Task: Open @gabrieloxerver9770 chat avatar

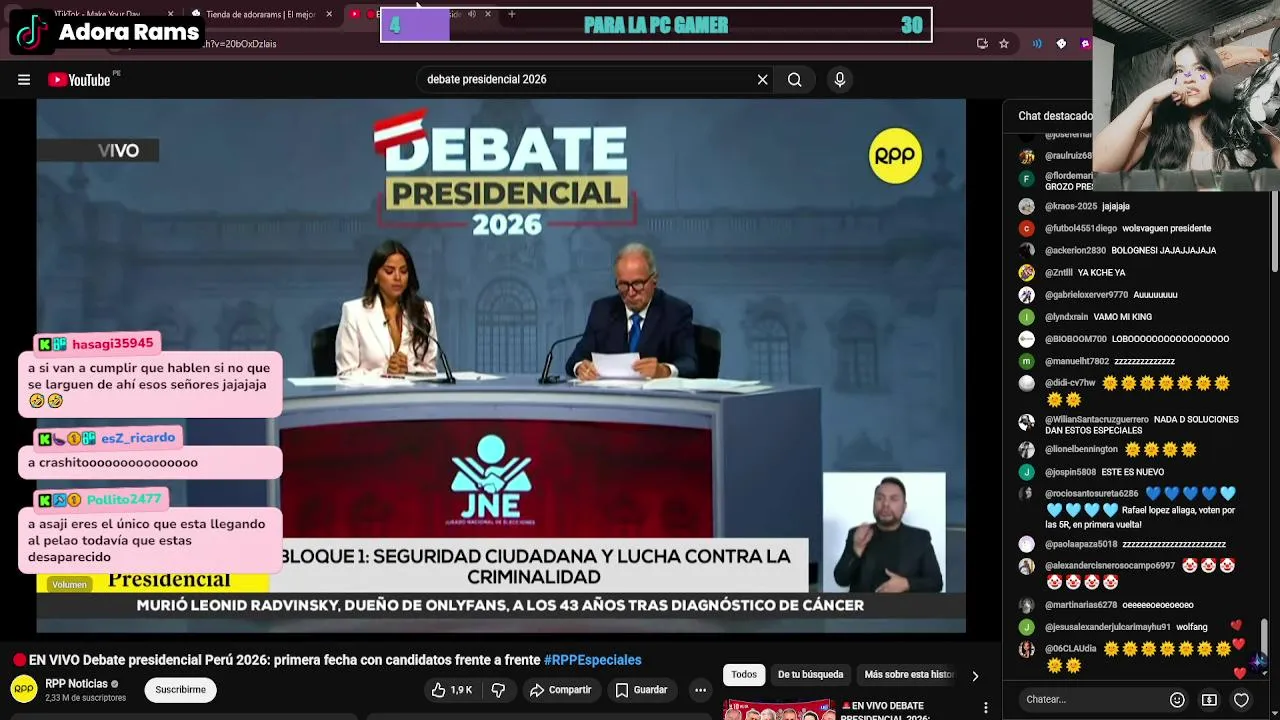Action: [1026, 294]
